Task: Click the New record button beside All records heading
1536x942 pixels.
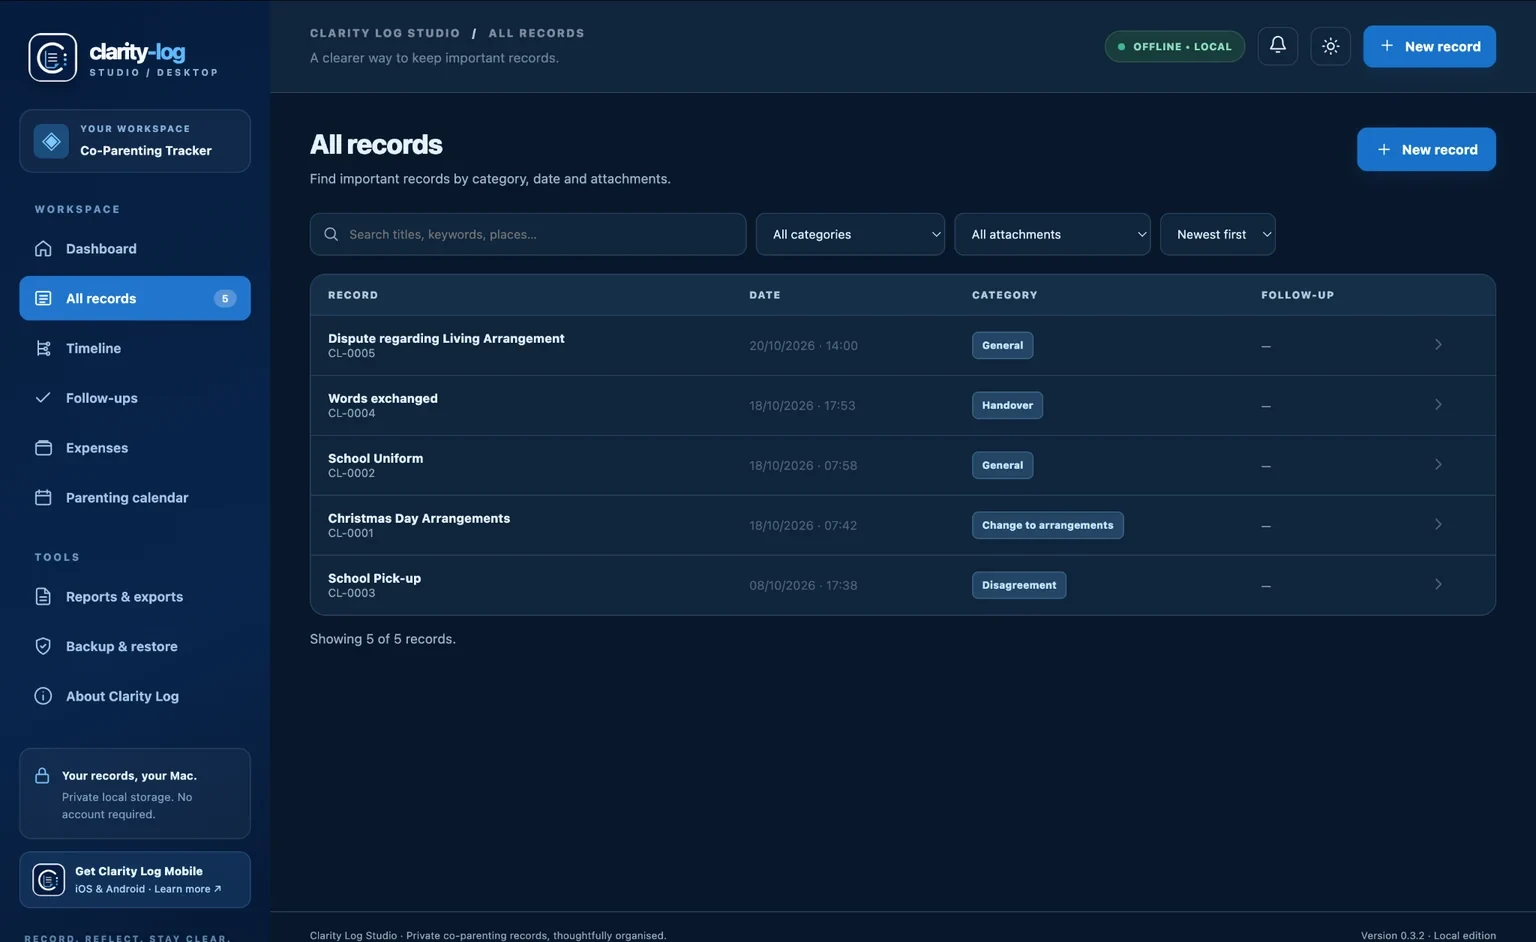Action: pos(1427,149)
